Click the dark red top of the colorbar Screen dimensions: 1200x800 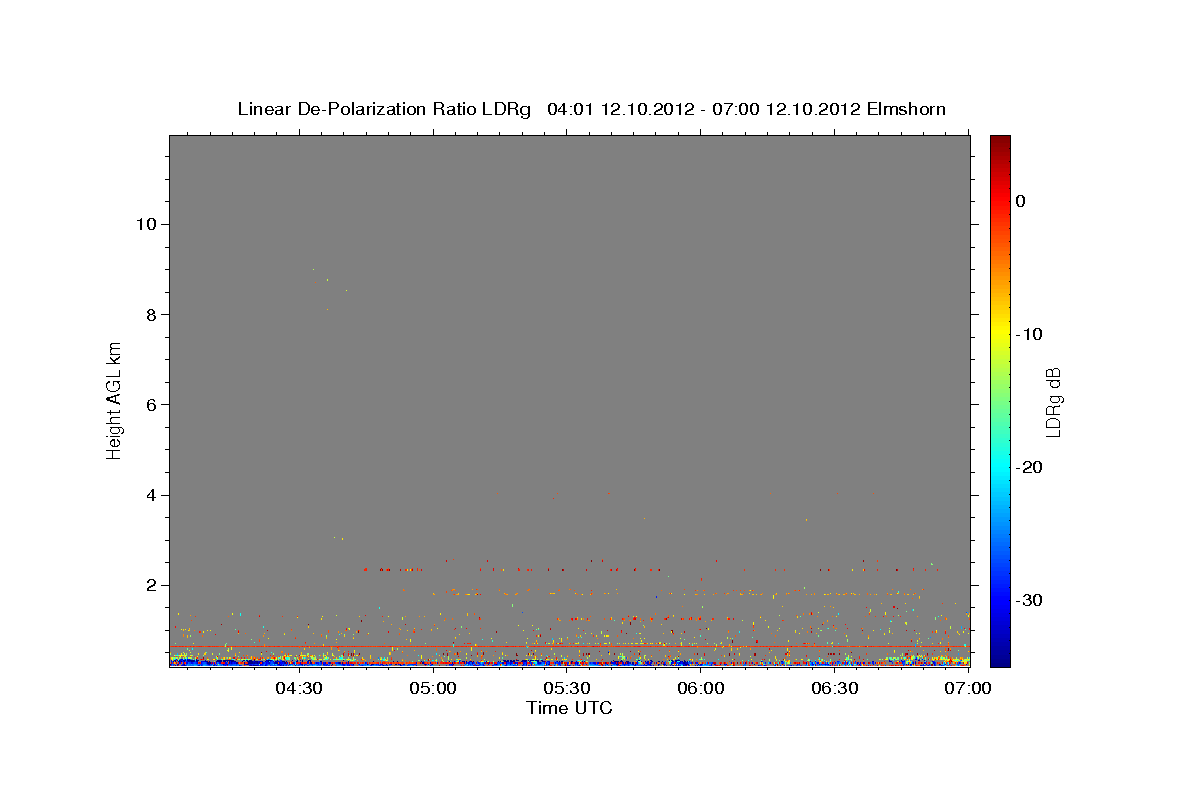click(1000, 145)
